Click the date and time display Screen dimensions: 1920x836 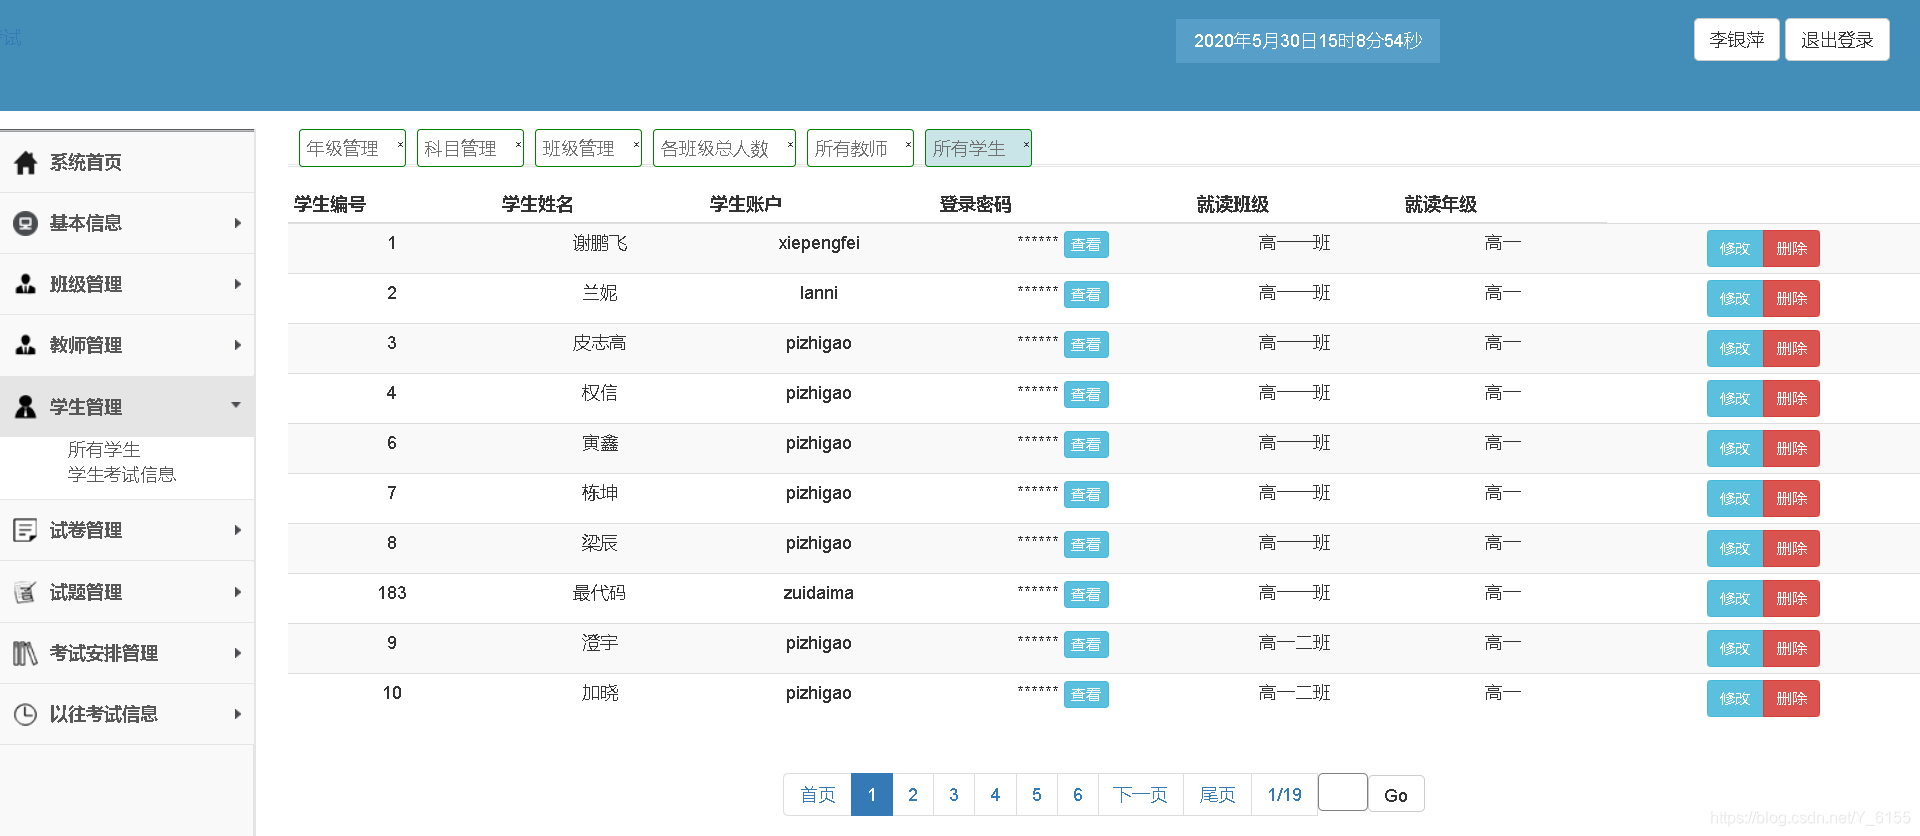click(1308, 41)
